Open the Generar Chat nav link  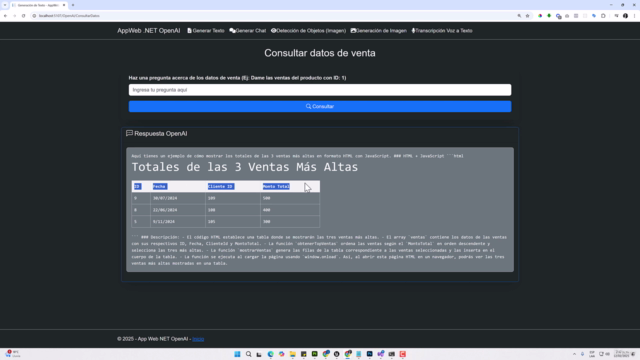247,31
